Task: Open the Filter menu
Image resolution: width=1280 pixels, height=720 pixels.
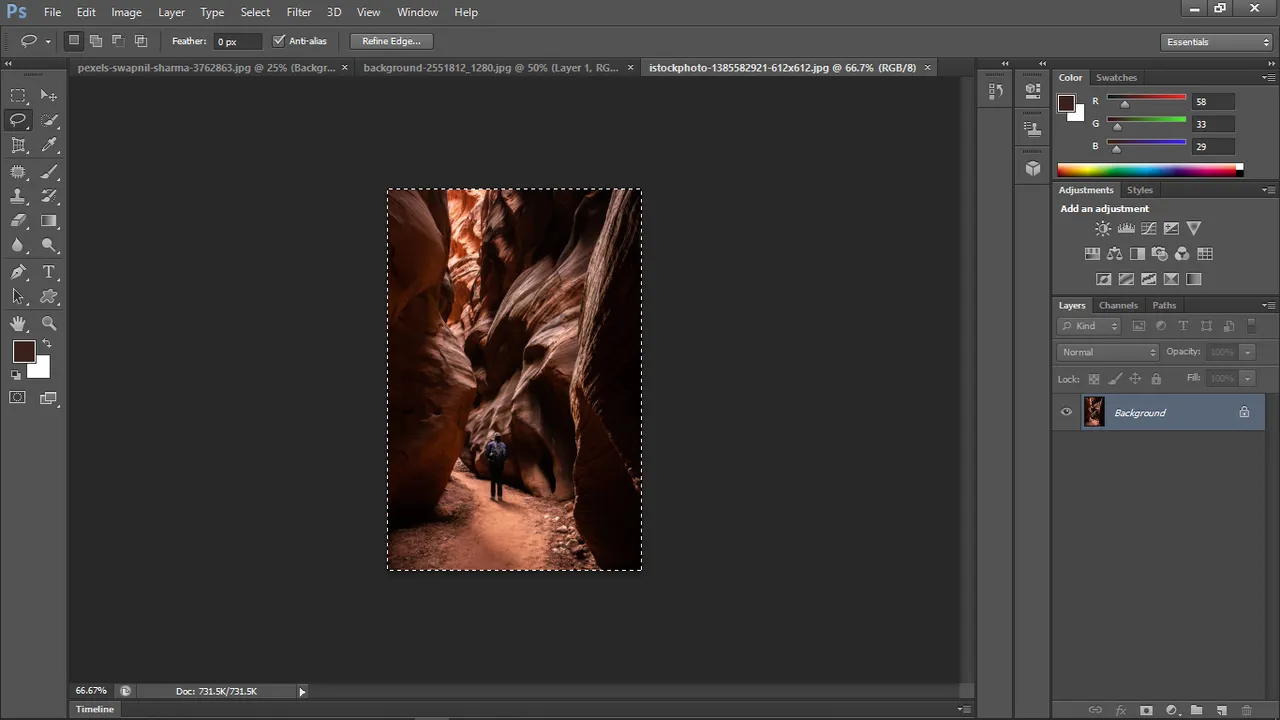Action: point(299,12)
